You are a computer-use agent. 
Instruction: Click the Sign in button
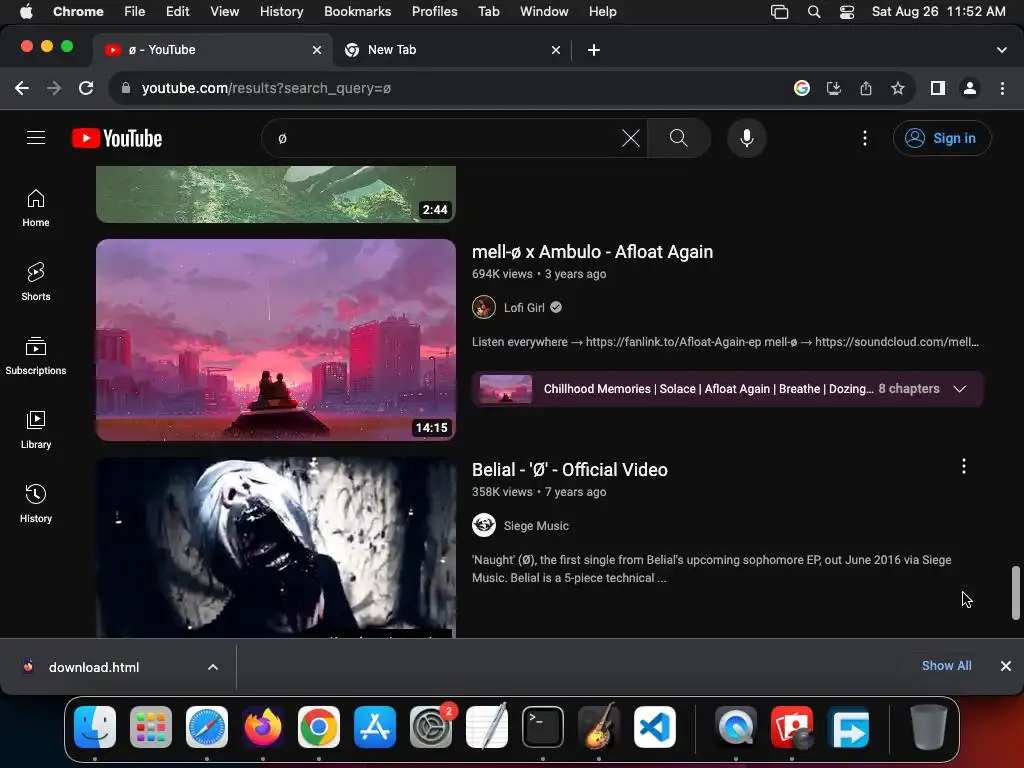click(x=942, y=138)
